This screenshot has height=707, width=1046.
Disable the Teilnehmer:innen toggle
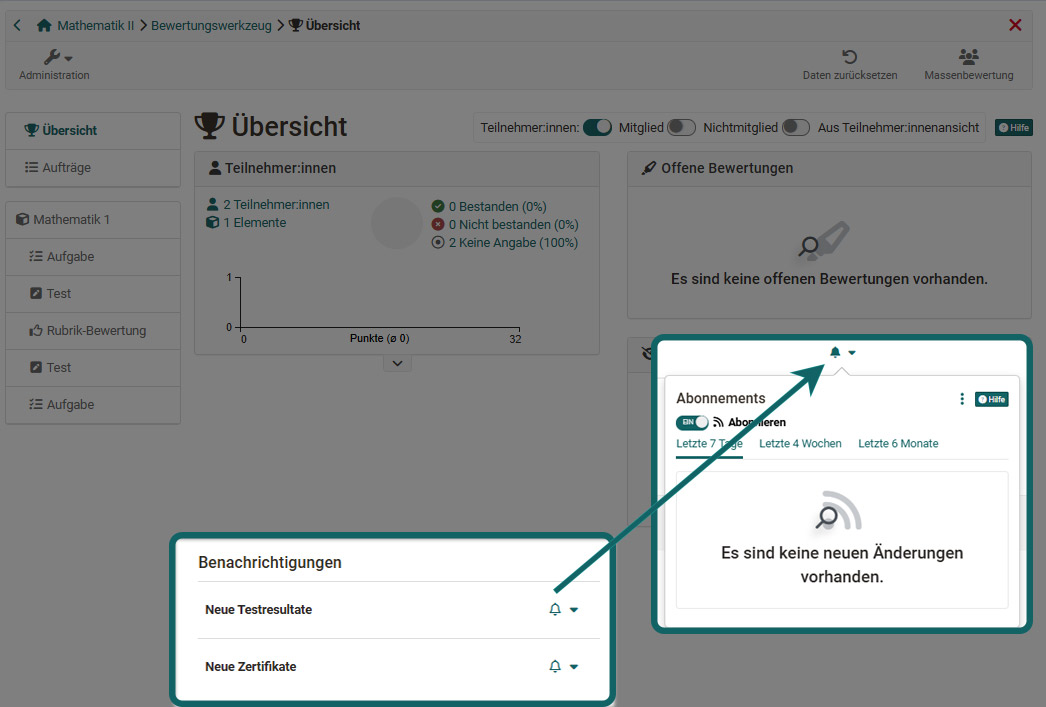597,128
